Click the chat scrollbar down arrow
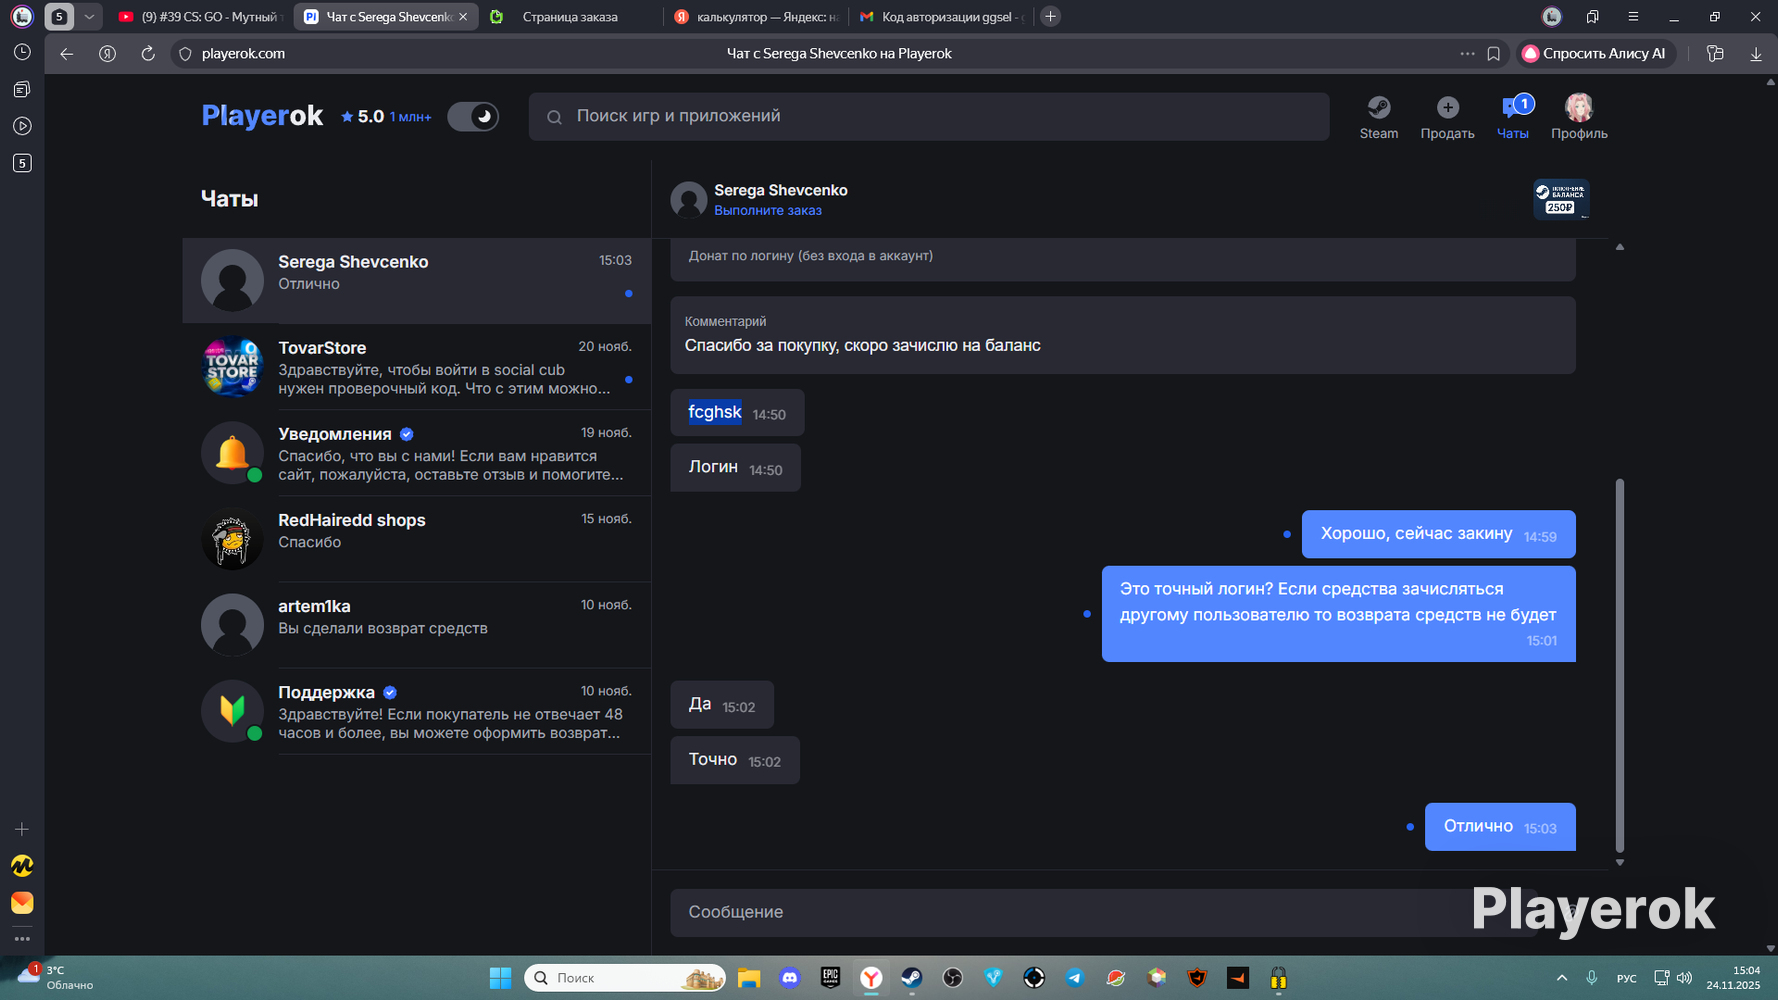 [1620, 862]
